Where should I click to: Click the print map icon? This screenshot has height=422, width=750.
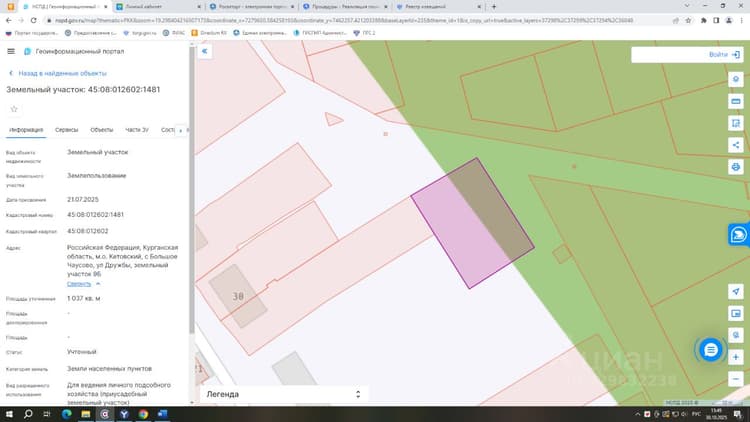tap(736, 167)
